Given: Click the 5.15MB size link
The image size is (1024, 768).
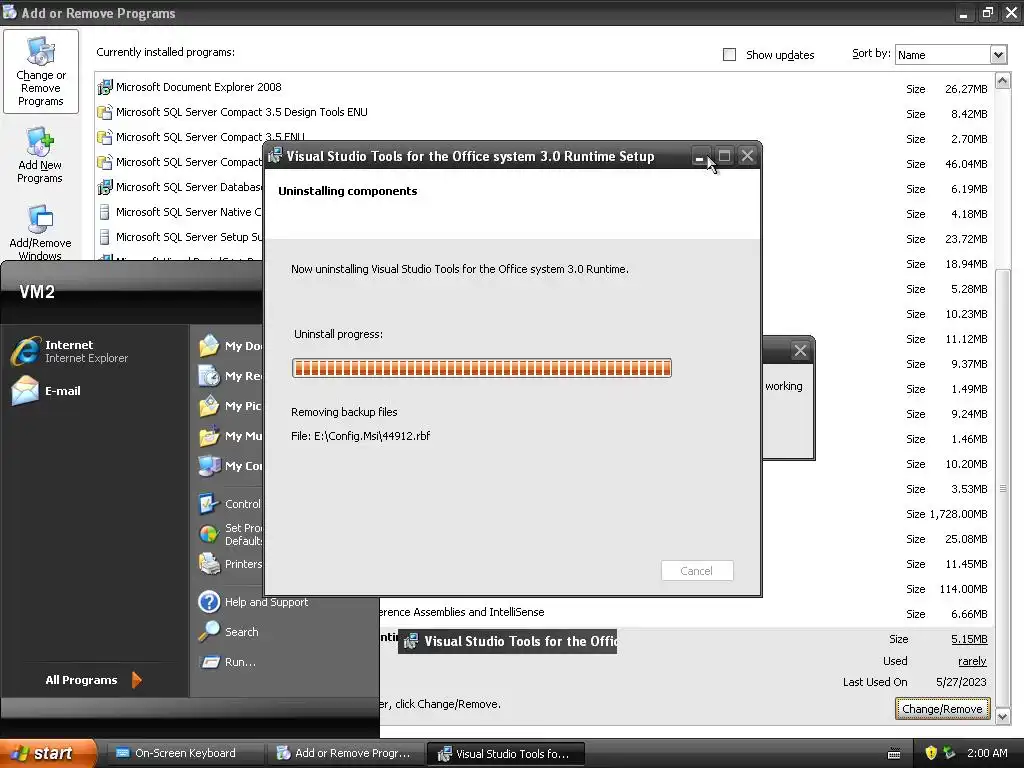Looking at the screenshot, I should pyautogui.click(x=969, y=639).
